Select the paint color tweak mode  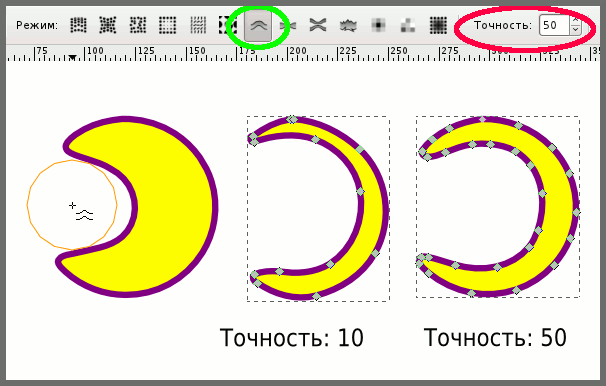378,26
